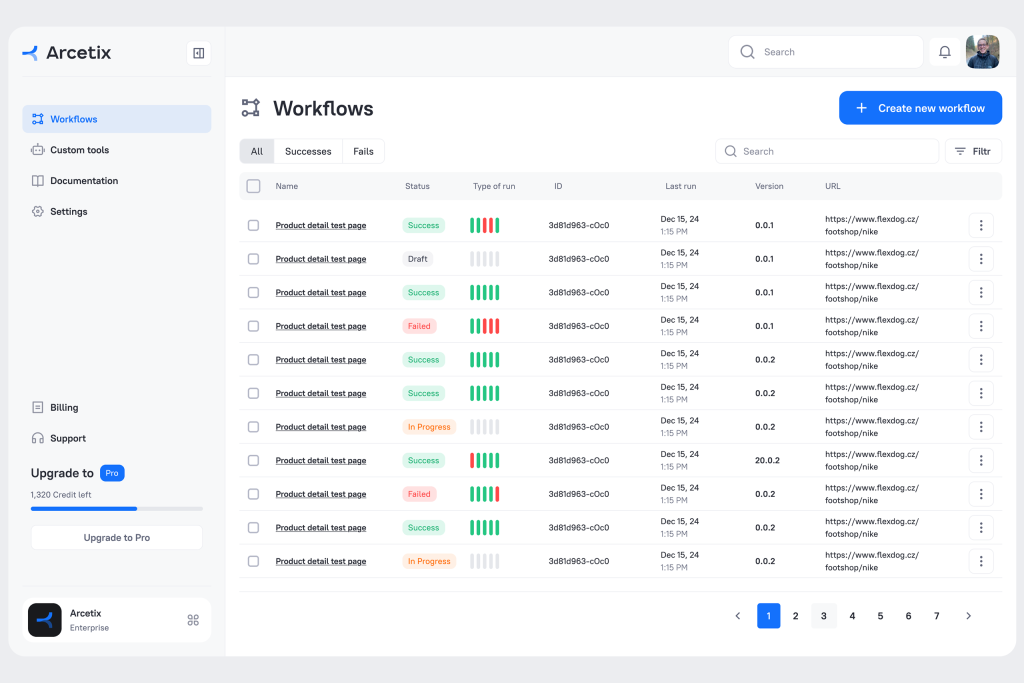Open three-dot menu for the Draft row
The width and height of the screenshot is (1024, 683).
pos(980,259)
